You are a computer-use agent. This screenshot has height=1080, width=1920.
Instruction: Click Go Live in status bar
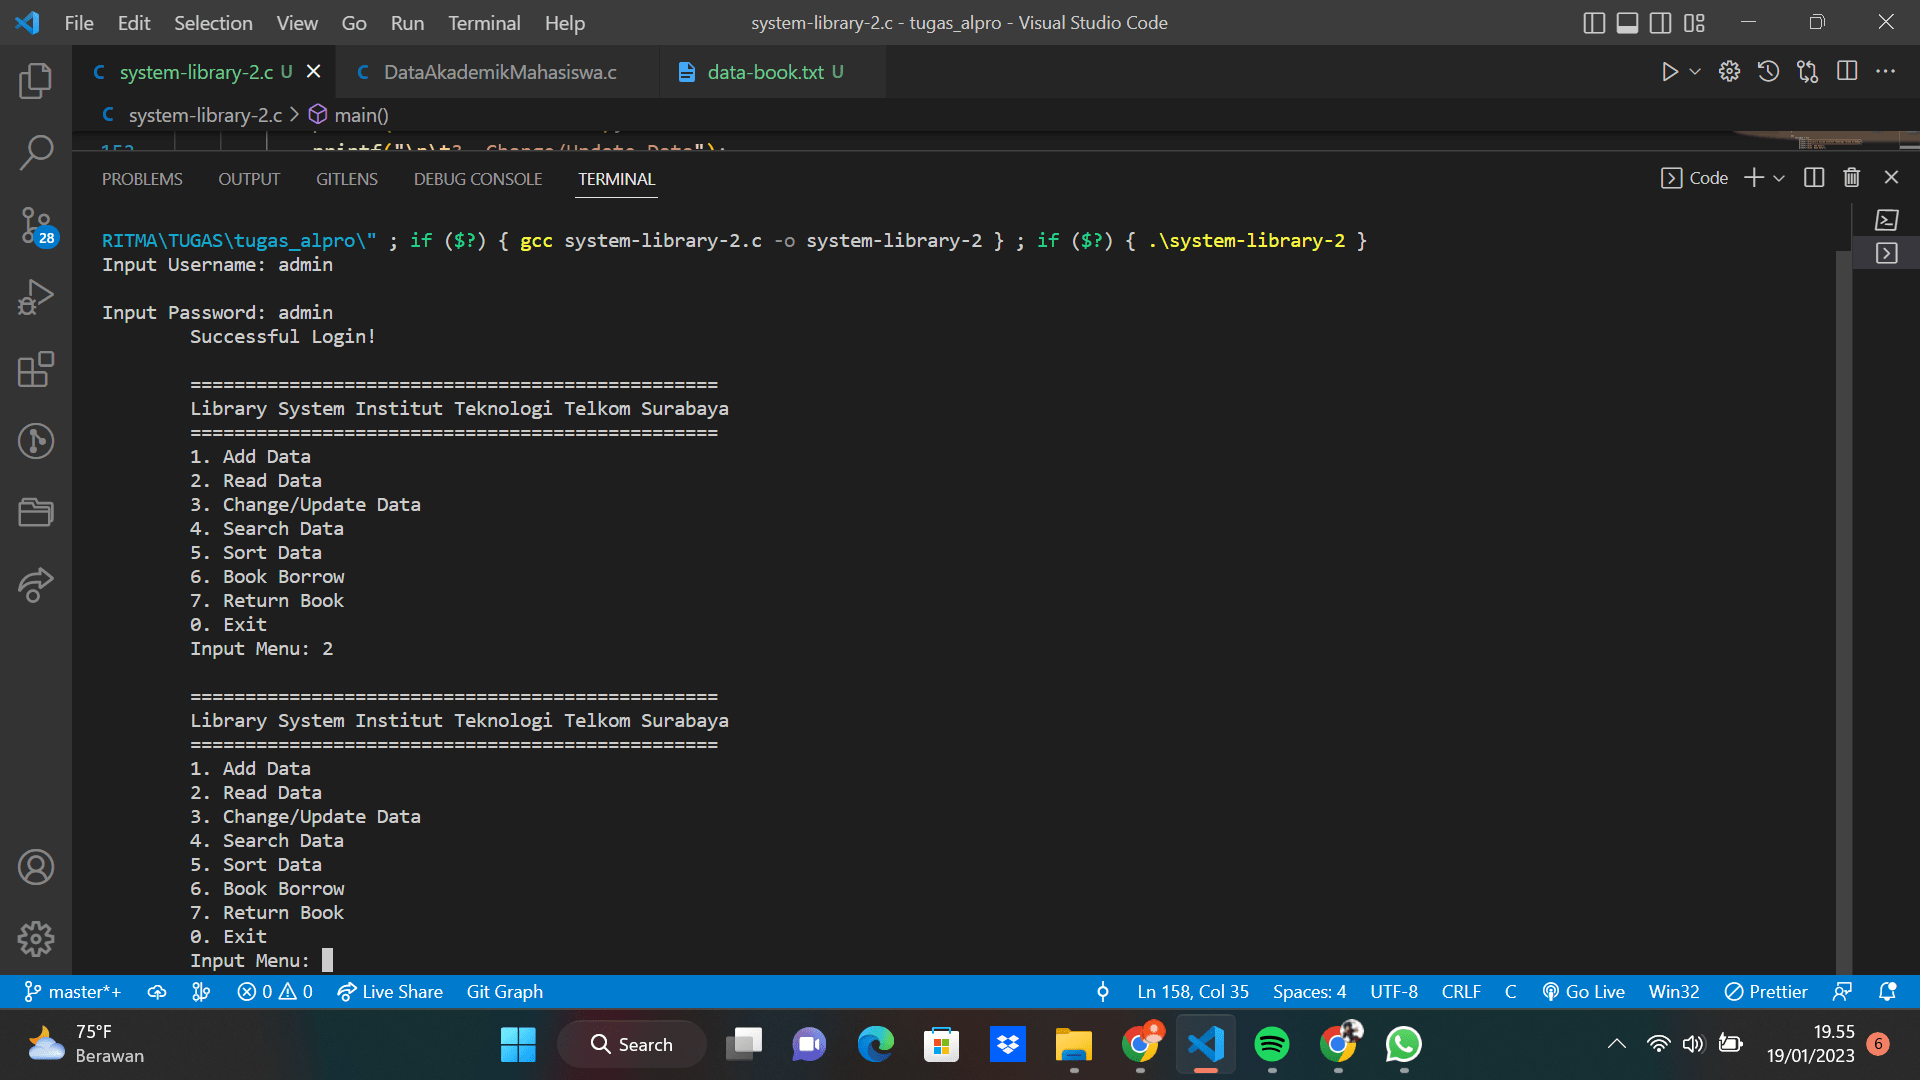[x=1583, y=992]
